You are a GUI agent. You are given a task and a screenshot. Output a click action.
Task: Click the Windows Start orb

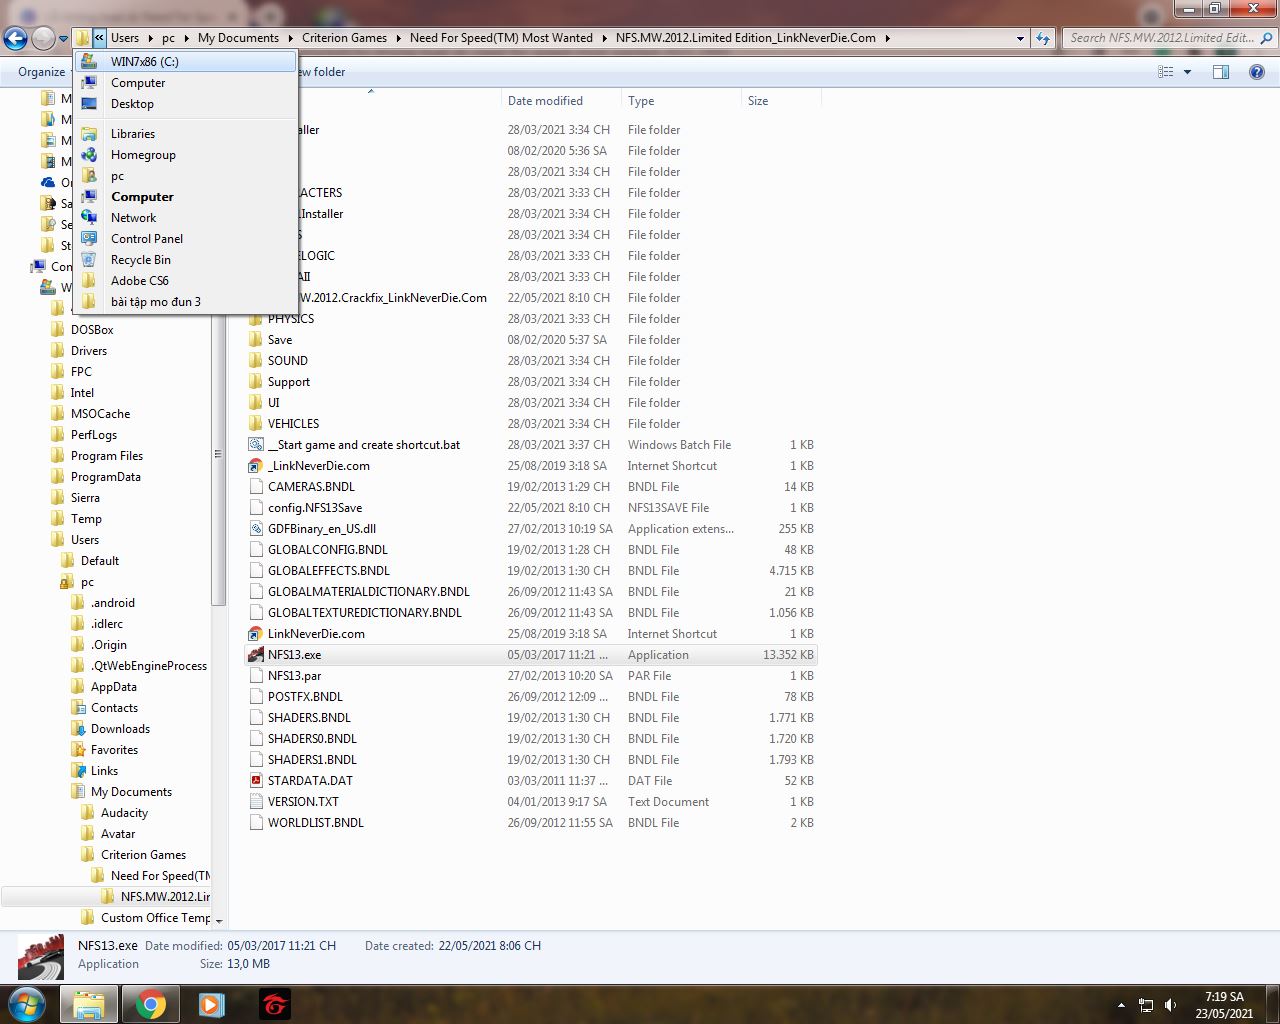27,1003
